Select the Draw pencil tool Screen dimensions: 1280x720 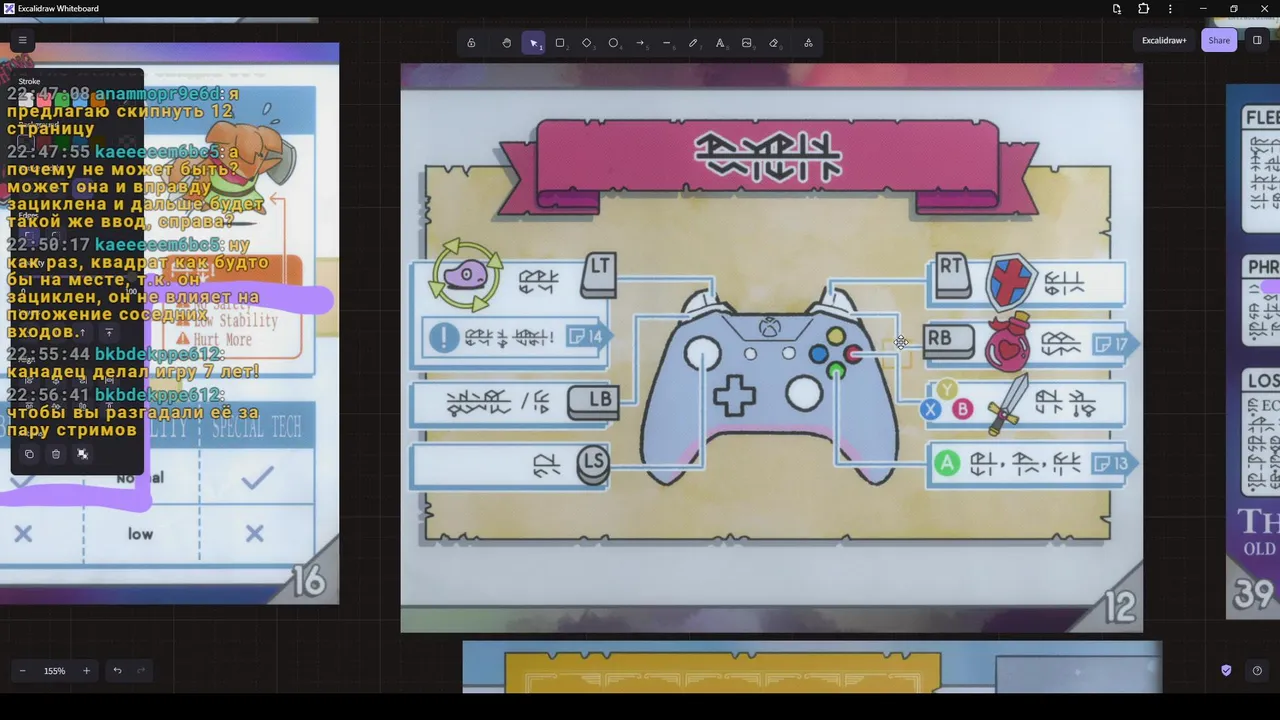pyautogui.click(x=693, y=43)
